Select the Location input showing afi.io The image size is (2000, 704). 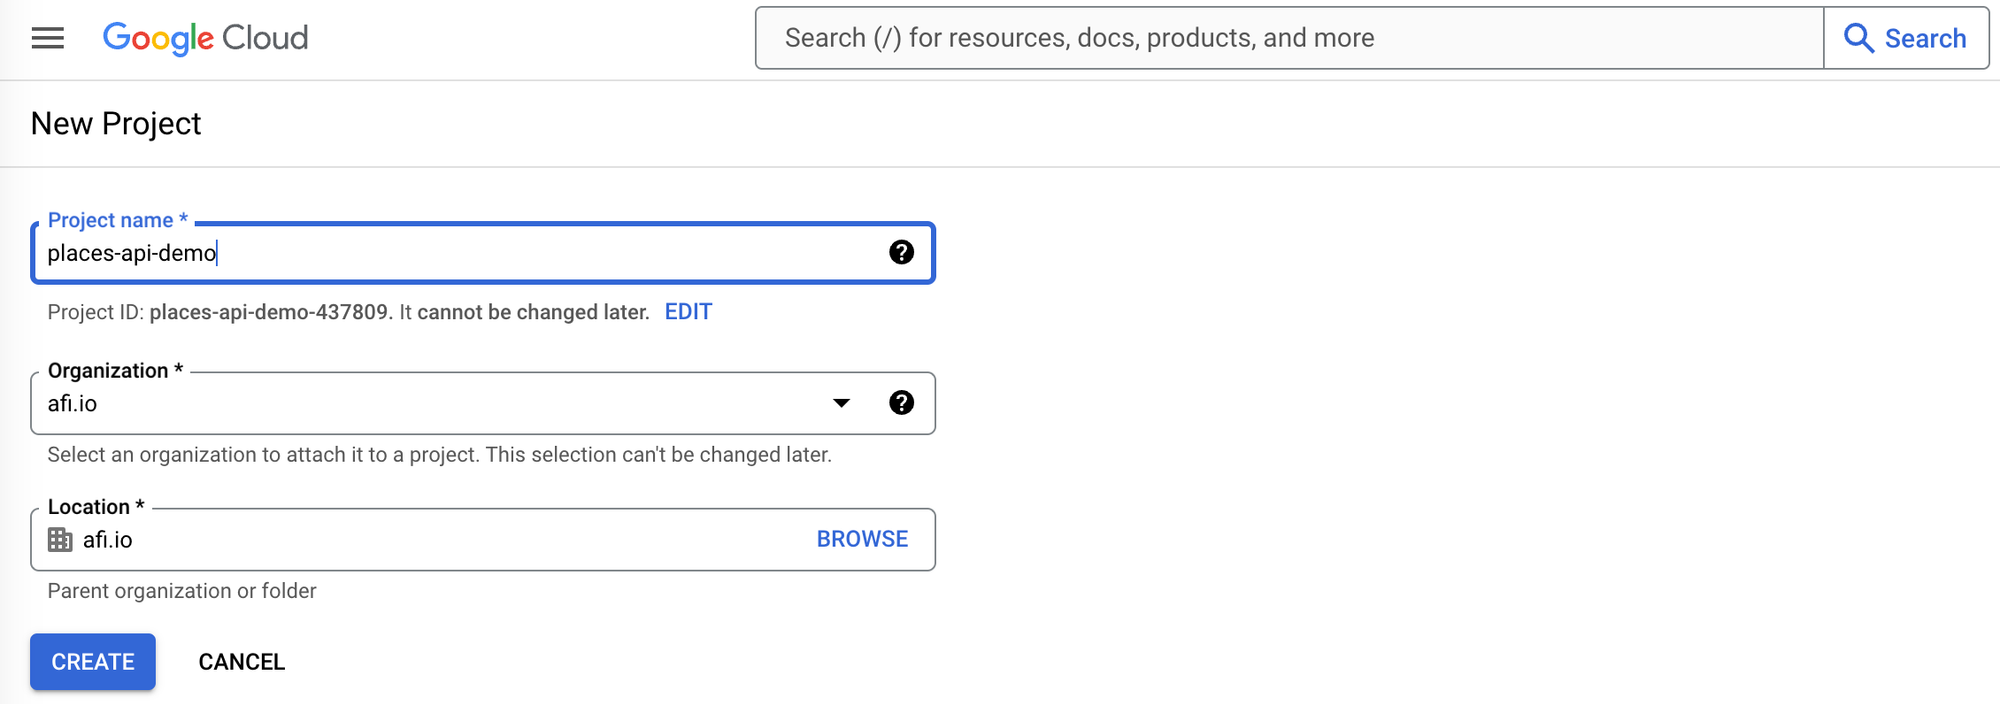400,539
